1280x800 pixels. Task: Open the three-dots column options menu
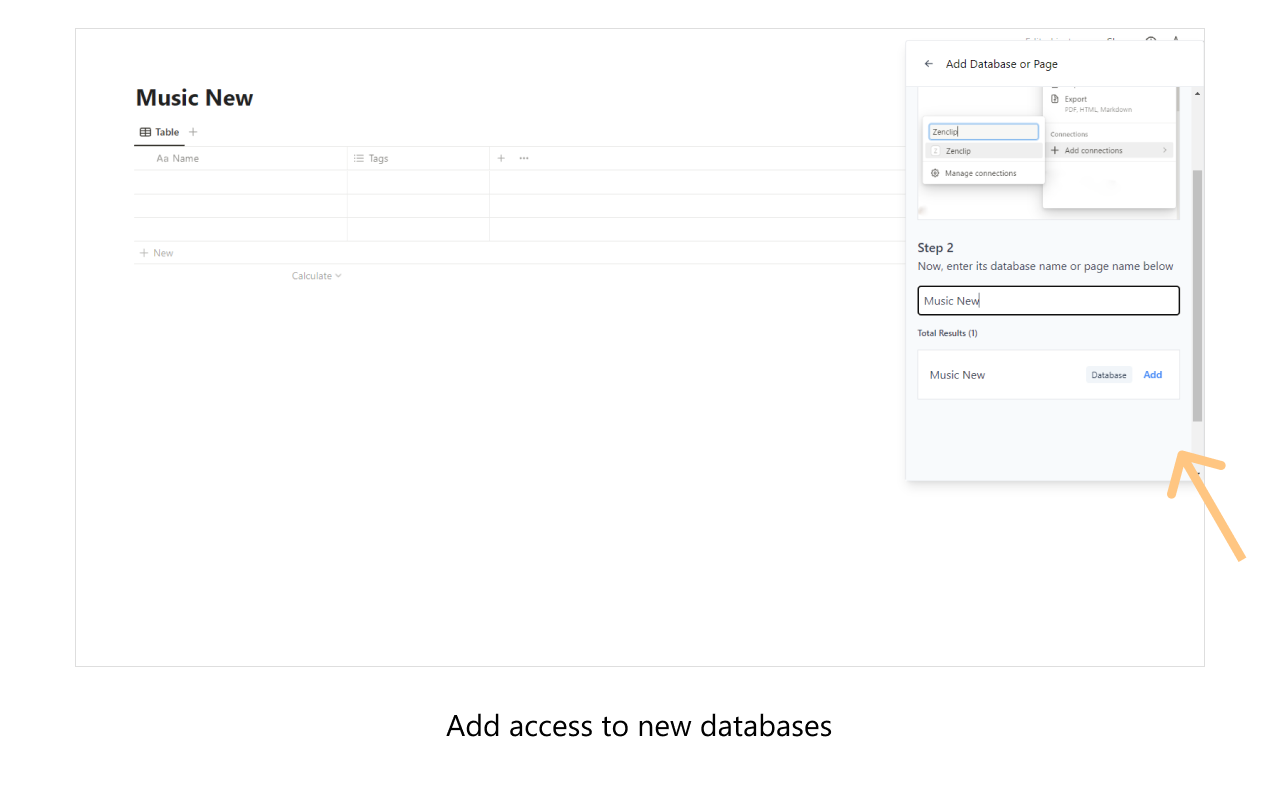524,158
